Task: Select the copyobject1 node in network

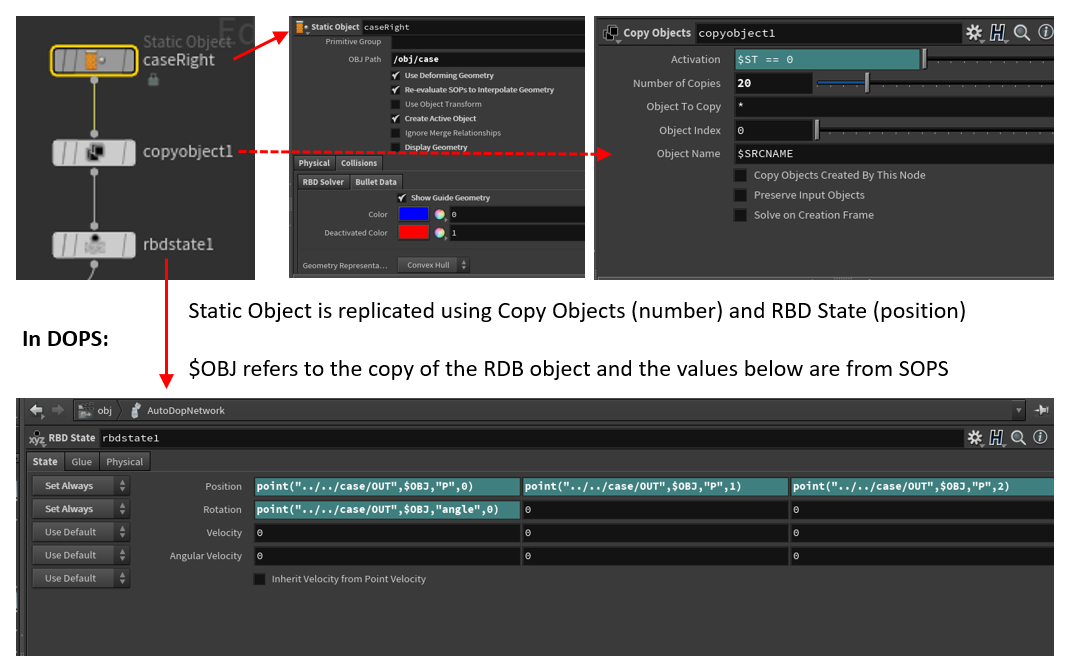Action: (x=93, y=152)
